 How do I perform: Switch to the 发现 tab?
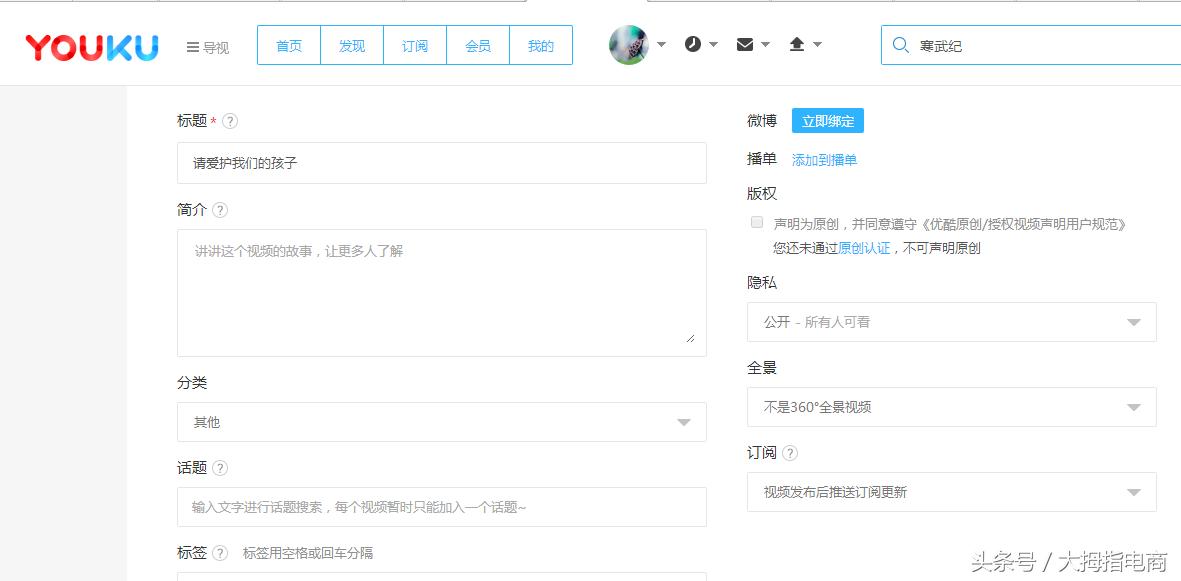[x=351, y=44]
